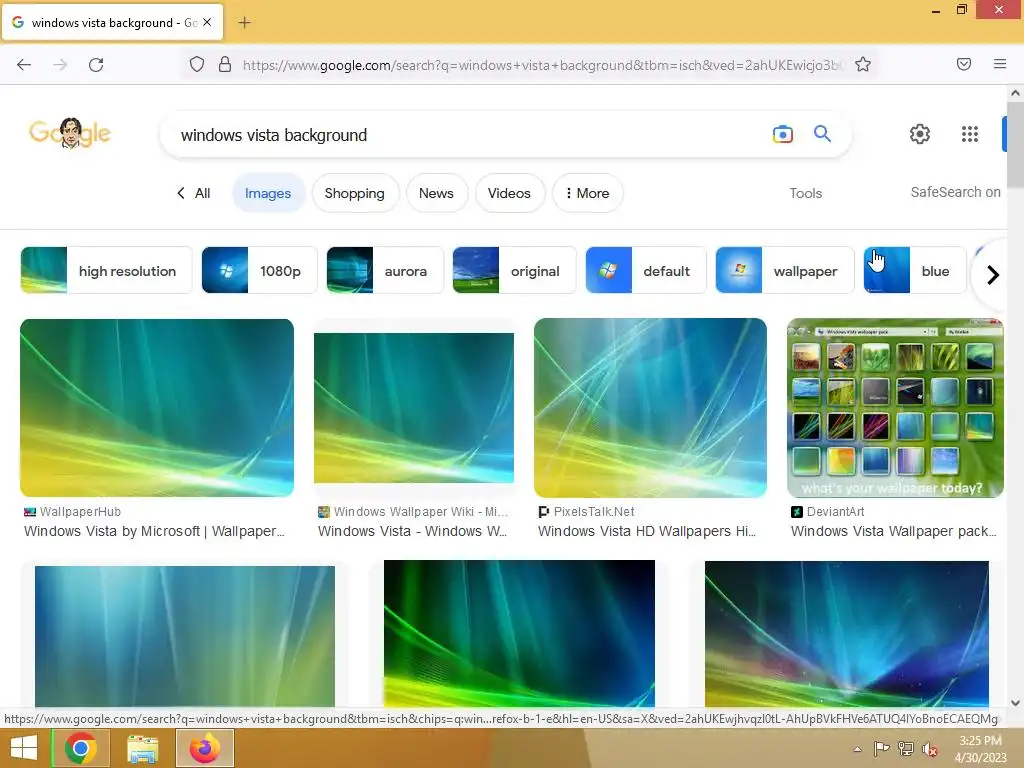The image size is (1024, 768).
Task: Bookmark this page with the star
Action: pos(863,64)
